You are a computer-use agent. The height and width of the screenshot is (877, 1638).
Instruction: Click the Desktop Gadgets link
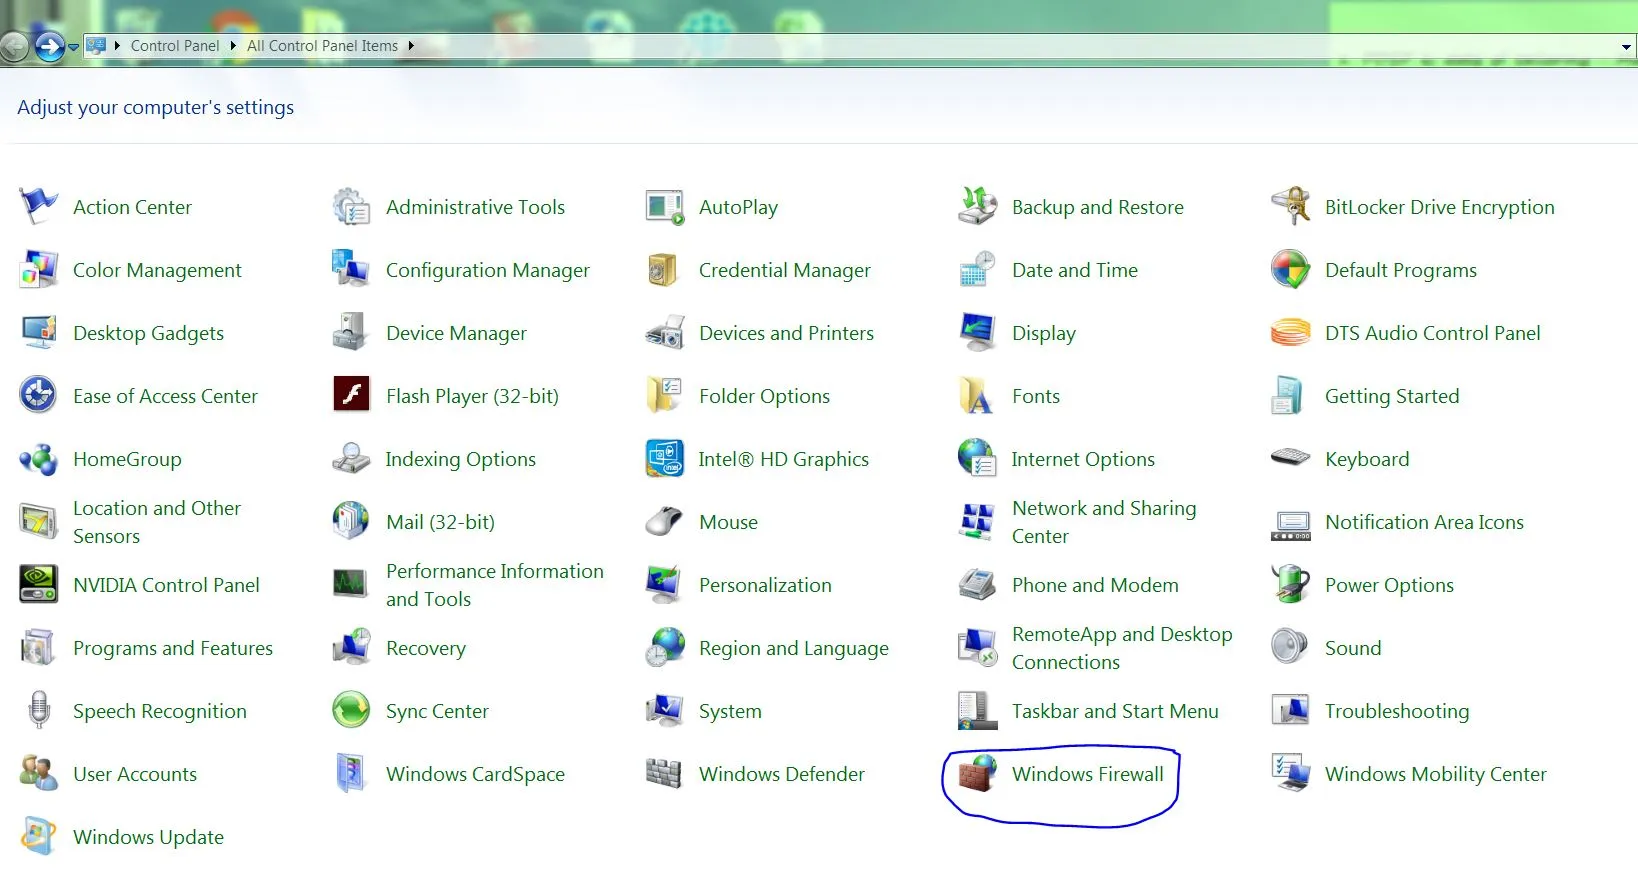(x=148, y=333)
